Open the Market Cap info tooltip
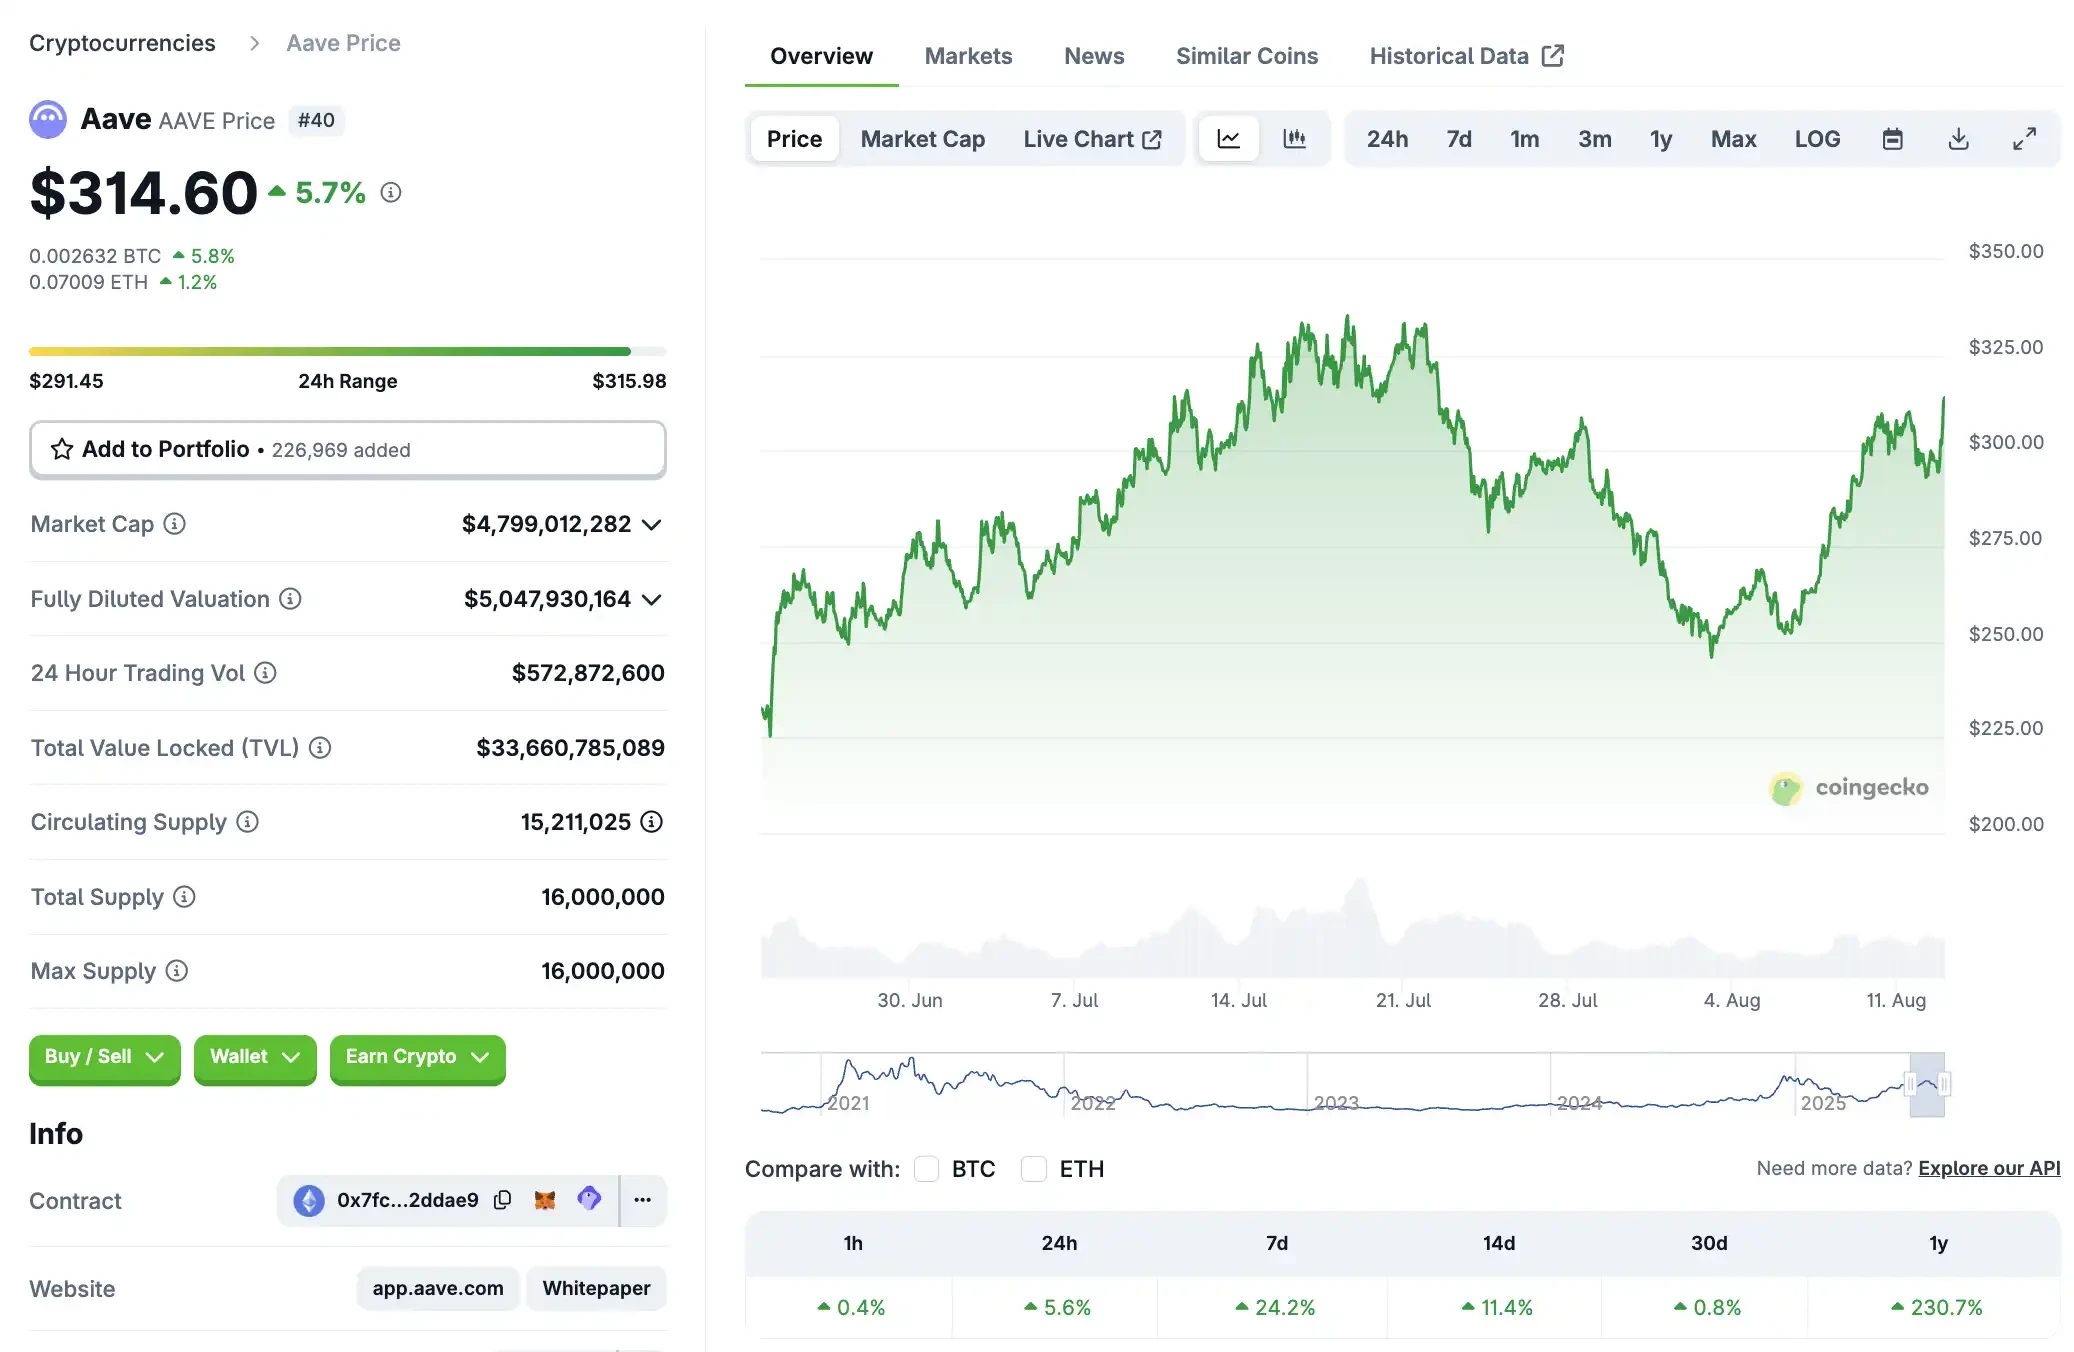Screen dimensions: 2074x1352 coord(176,523)
